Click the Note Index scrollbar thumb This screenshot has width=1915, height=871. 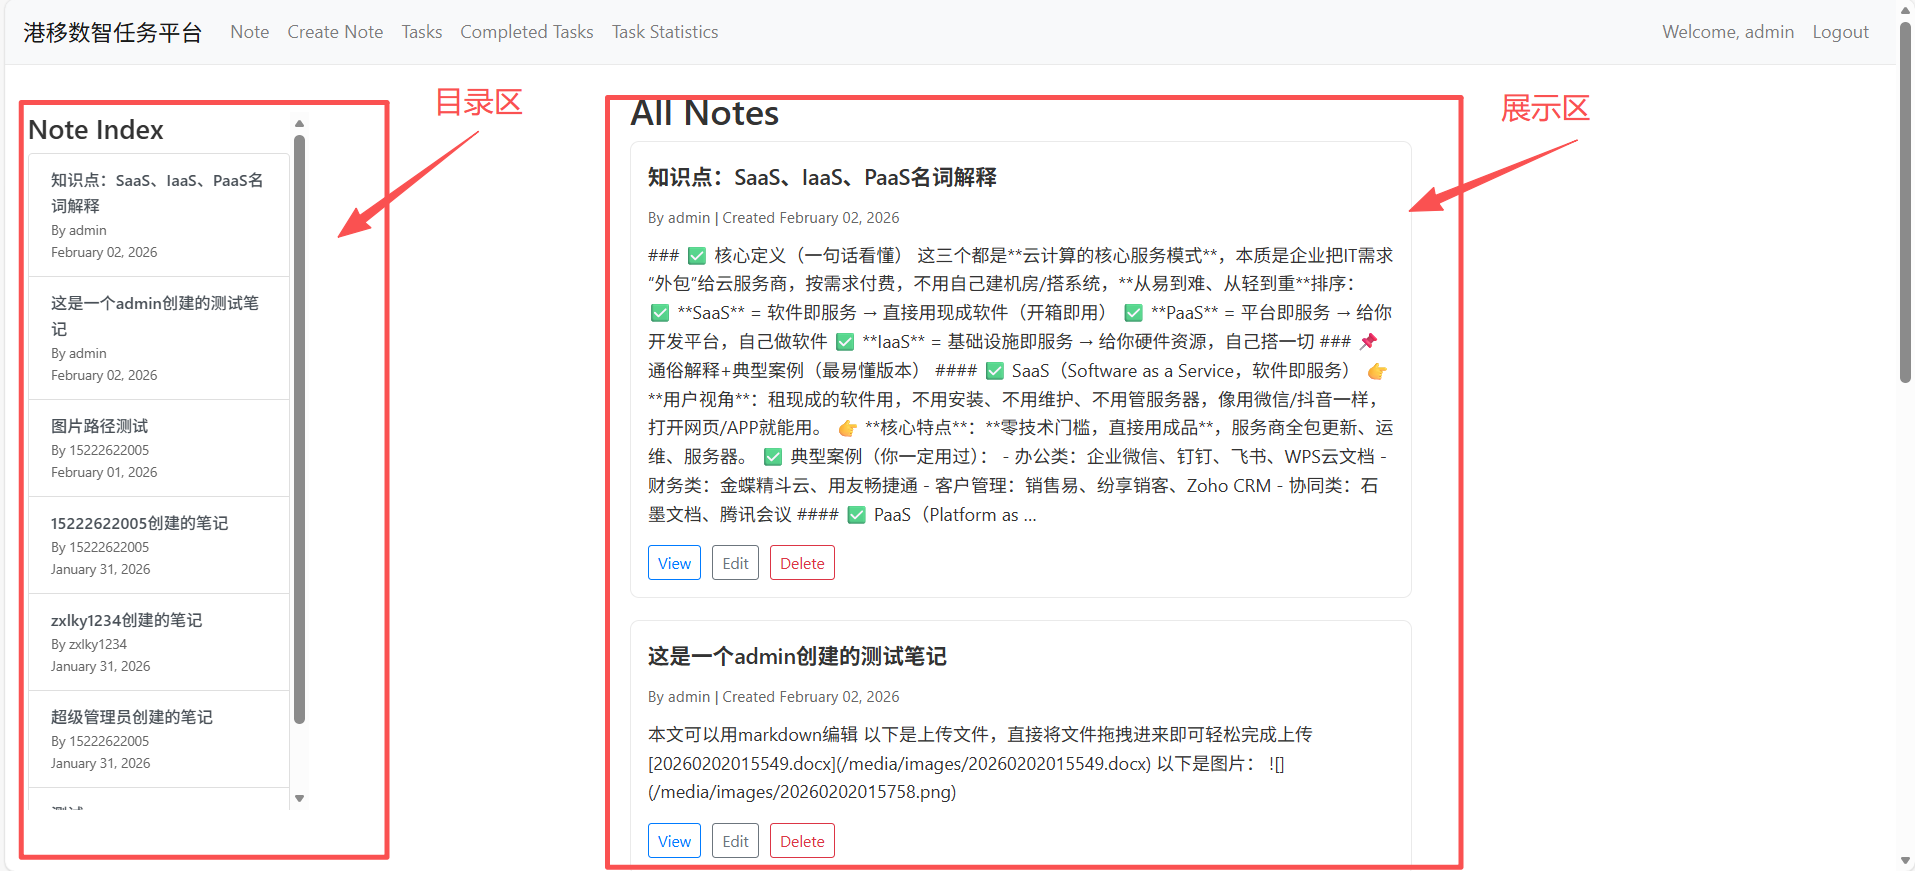point(299,430)
